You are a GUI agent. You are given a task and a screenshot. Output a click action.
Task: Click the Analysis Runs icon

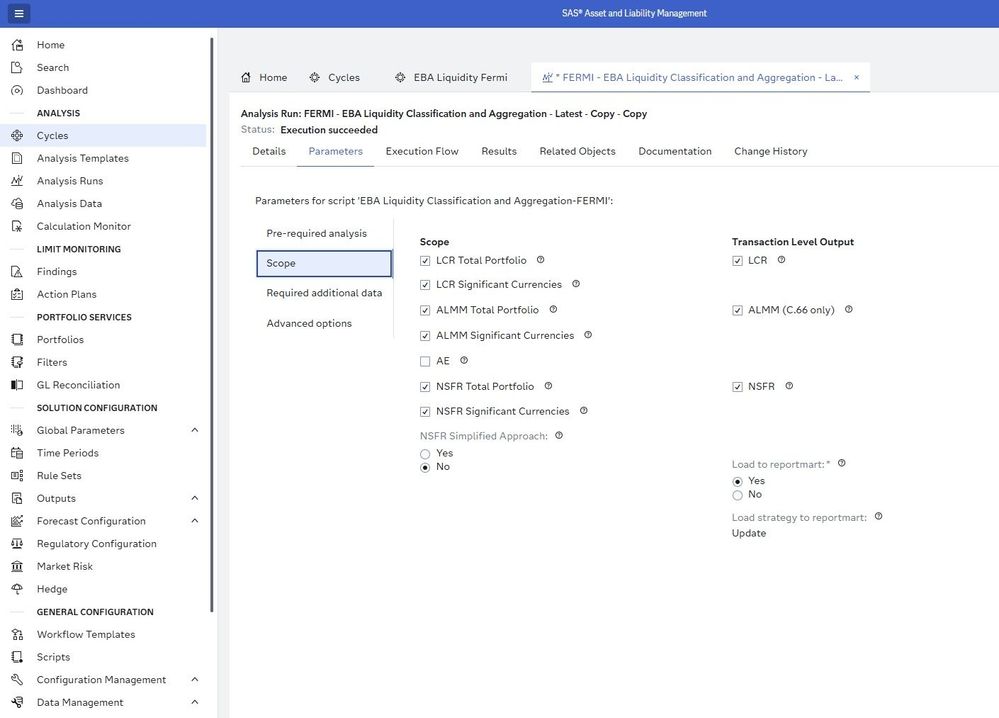17,181
